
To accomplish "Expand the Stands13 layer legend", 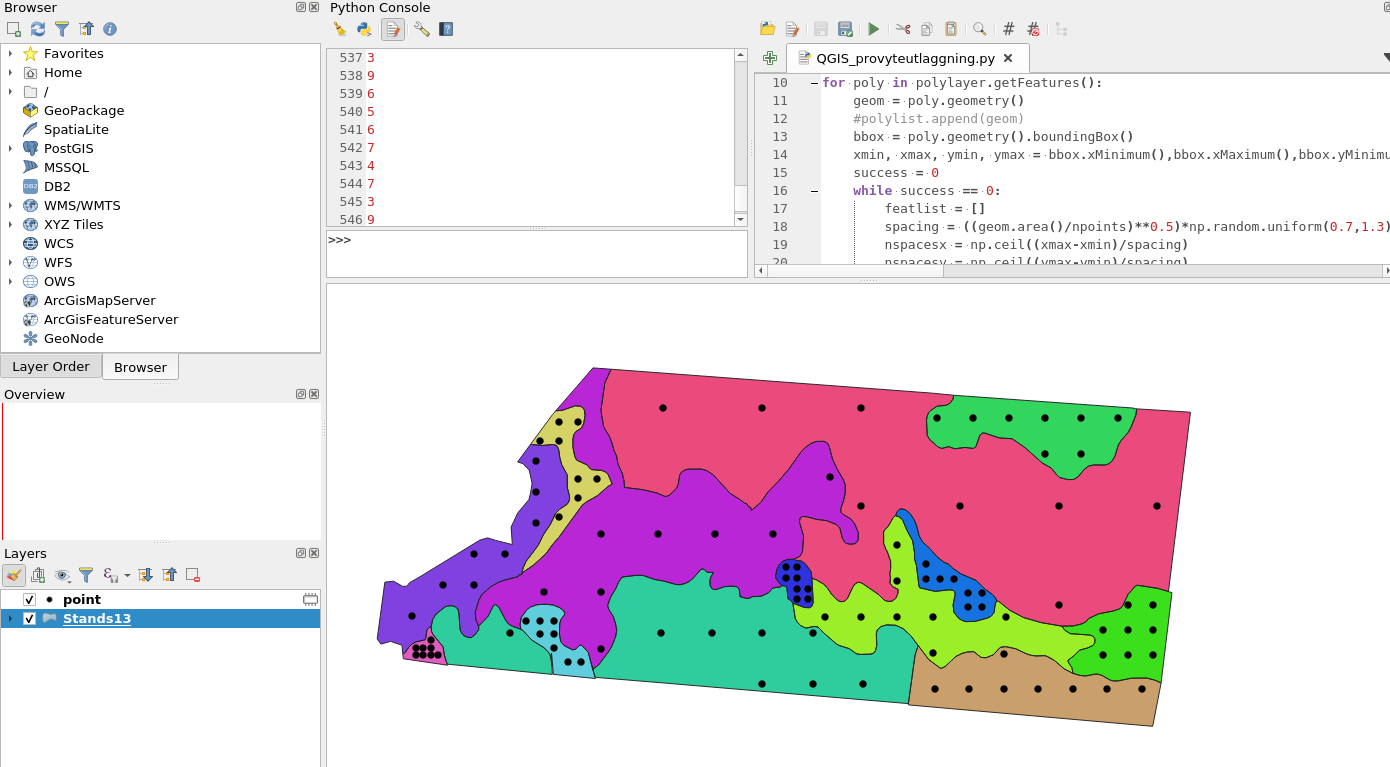I will click(10, 619).
